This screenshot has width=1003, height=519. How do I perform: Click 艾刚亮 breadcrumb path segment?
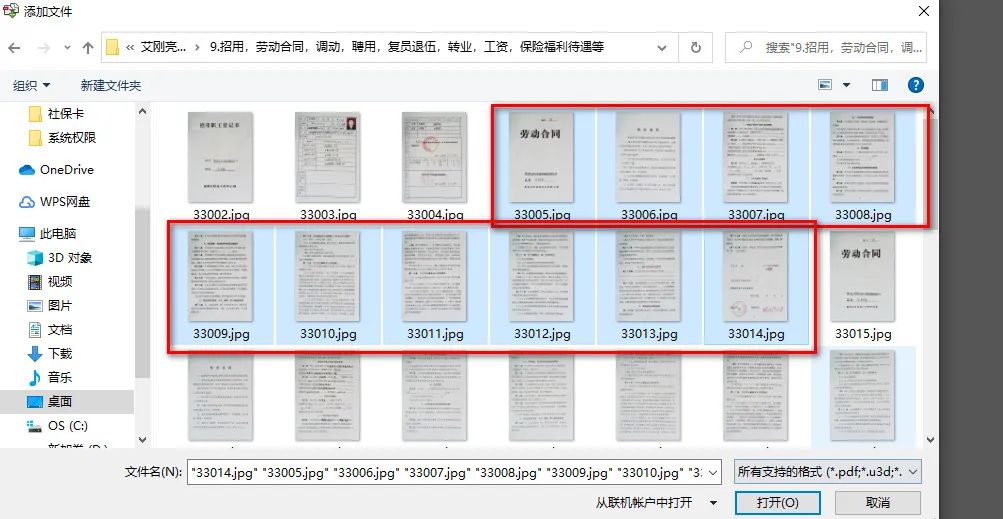(x=164, y=47)
